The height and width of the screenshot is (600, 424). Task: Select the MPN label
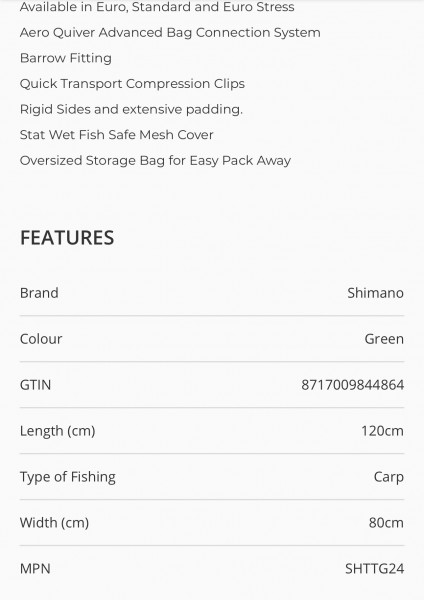(x=35, y=569)
